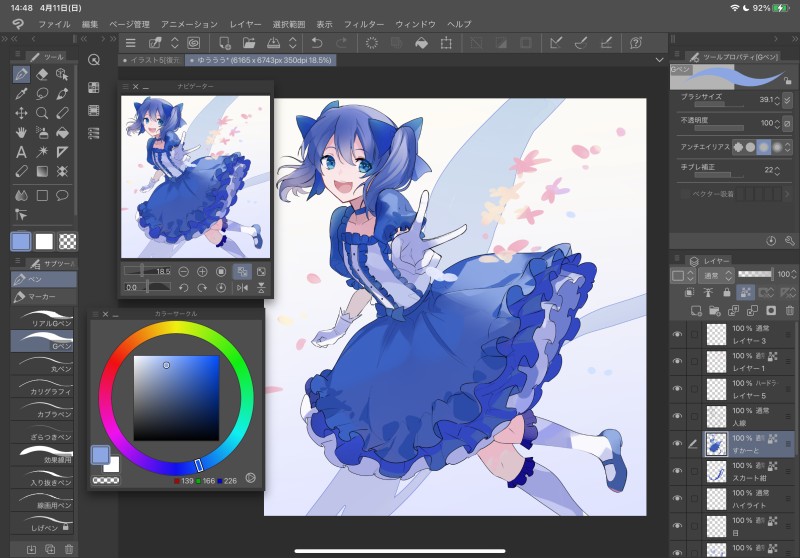This screenshot has width=800, height=558.
Task: Open the Quick Access panel icon
Action: click(x=94, y=60)
